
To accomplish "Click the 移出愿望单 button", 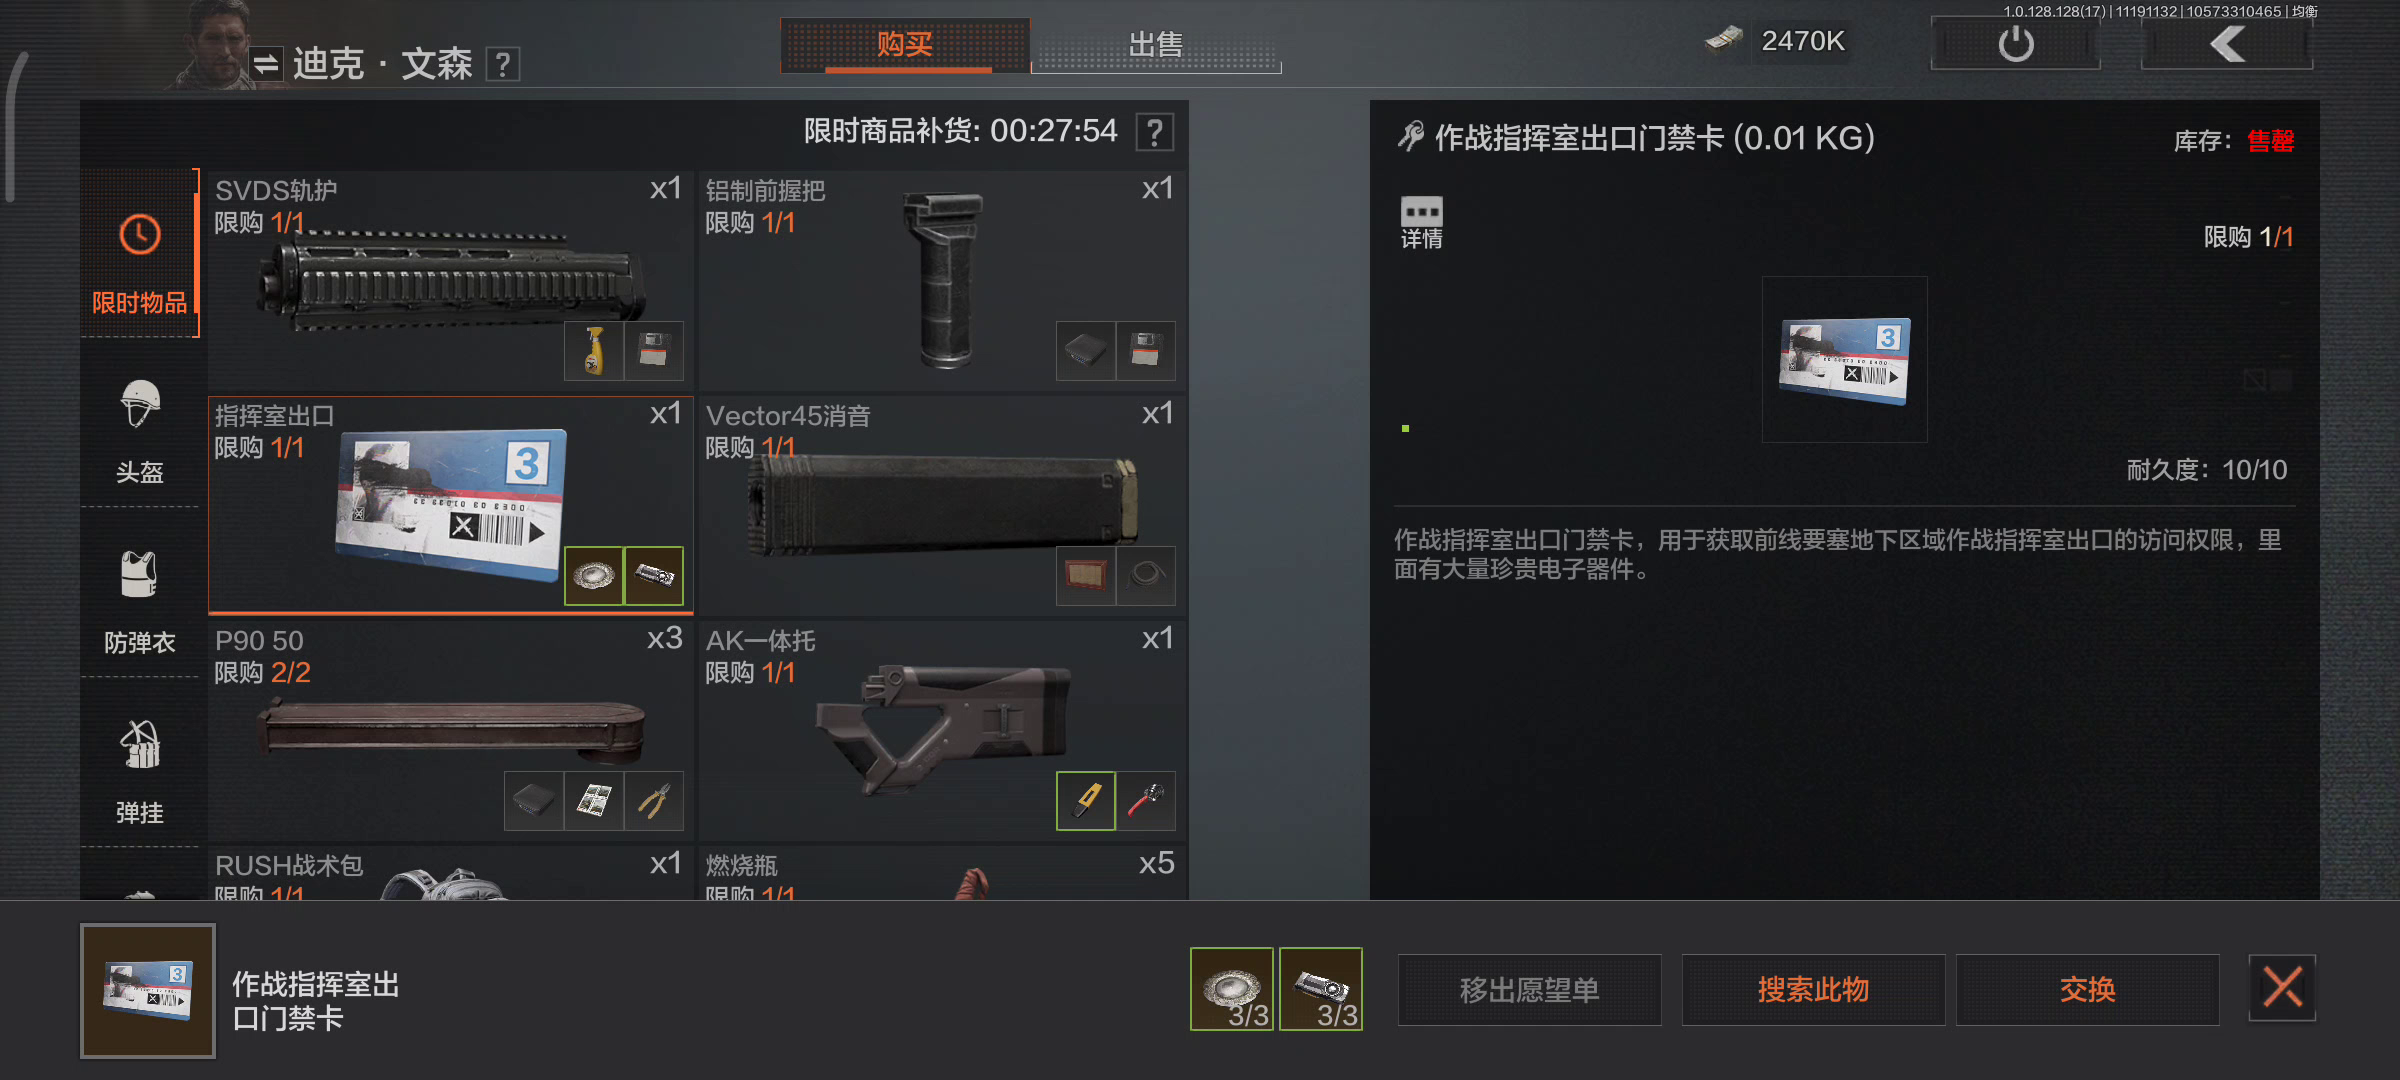I will pyautogui.click(x=1529, y=990).
